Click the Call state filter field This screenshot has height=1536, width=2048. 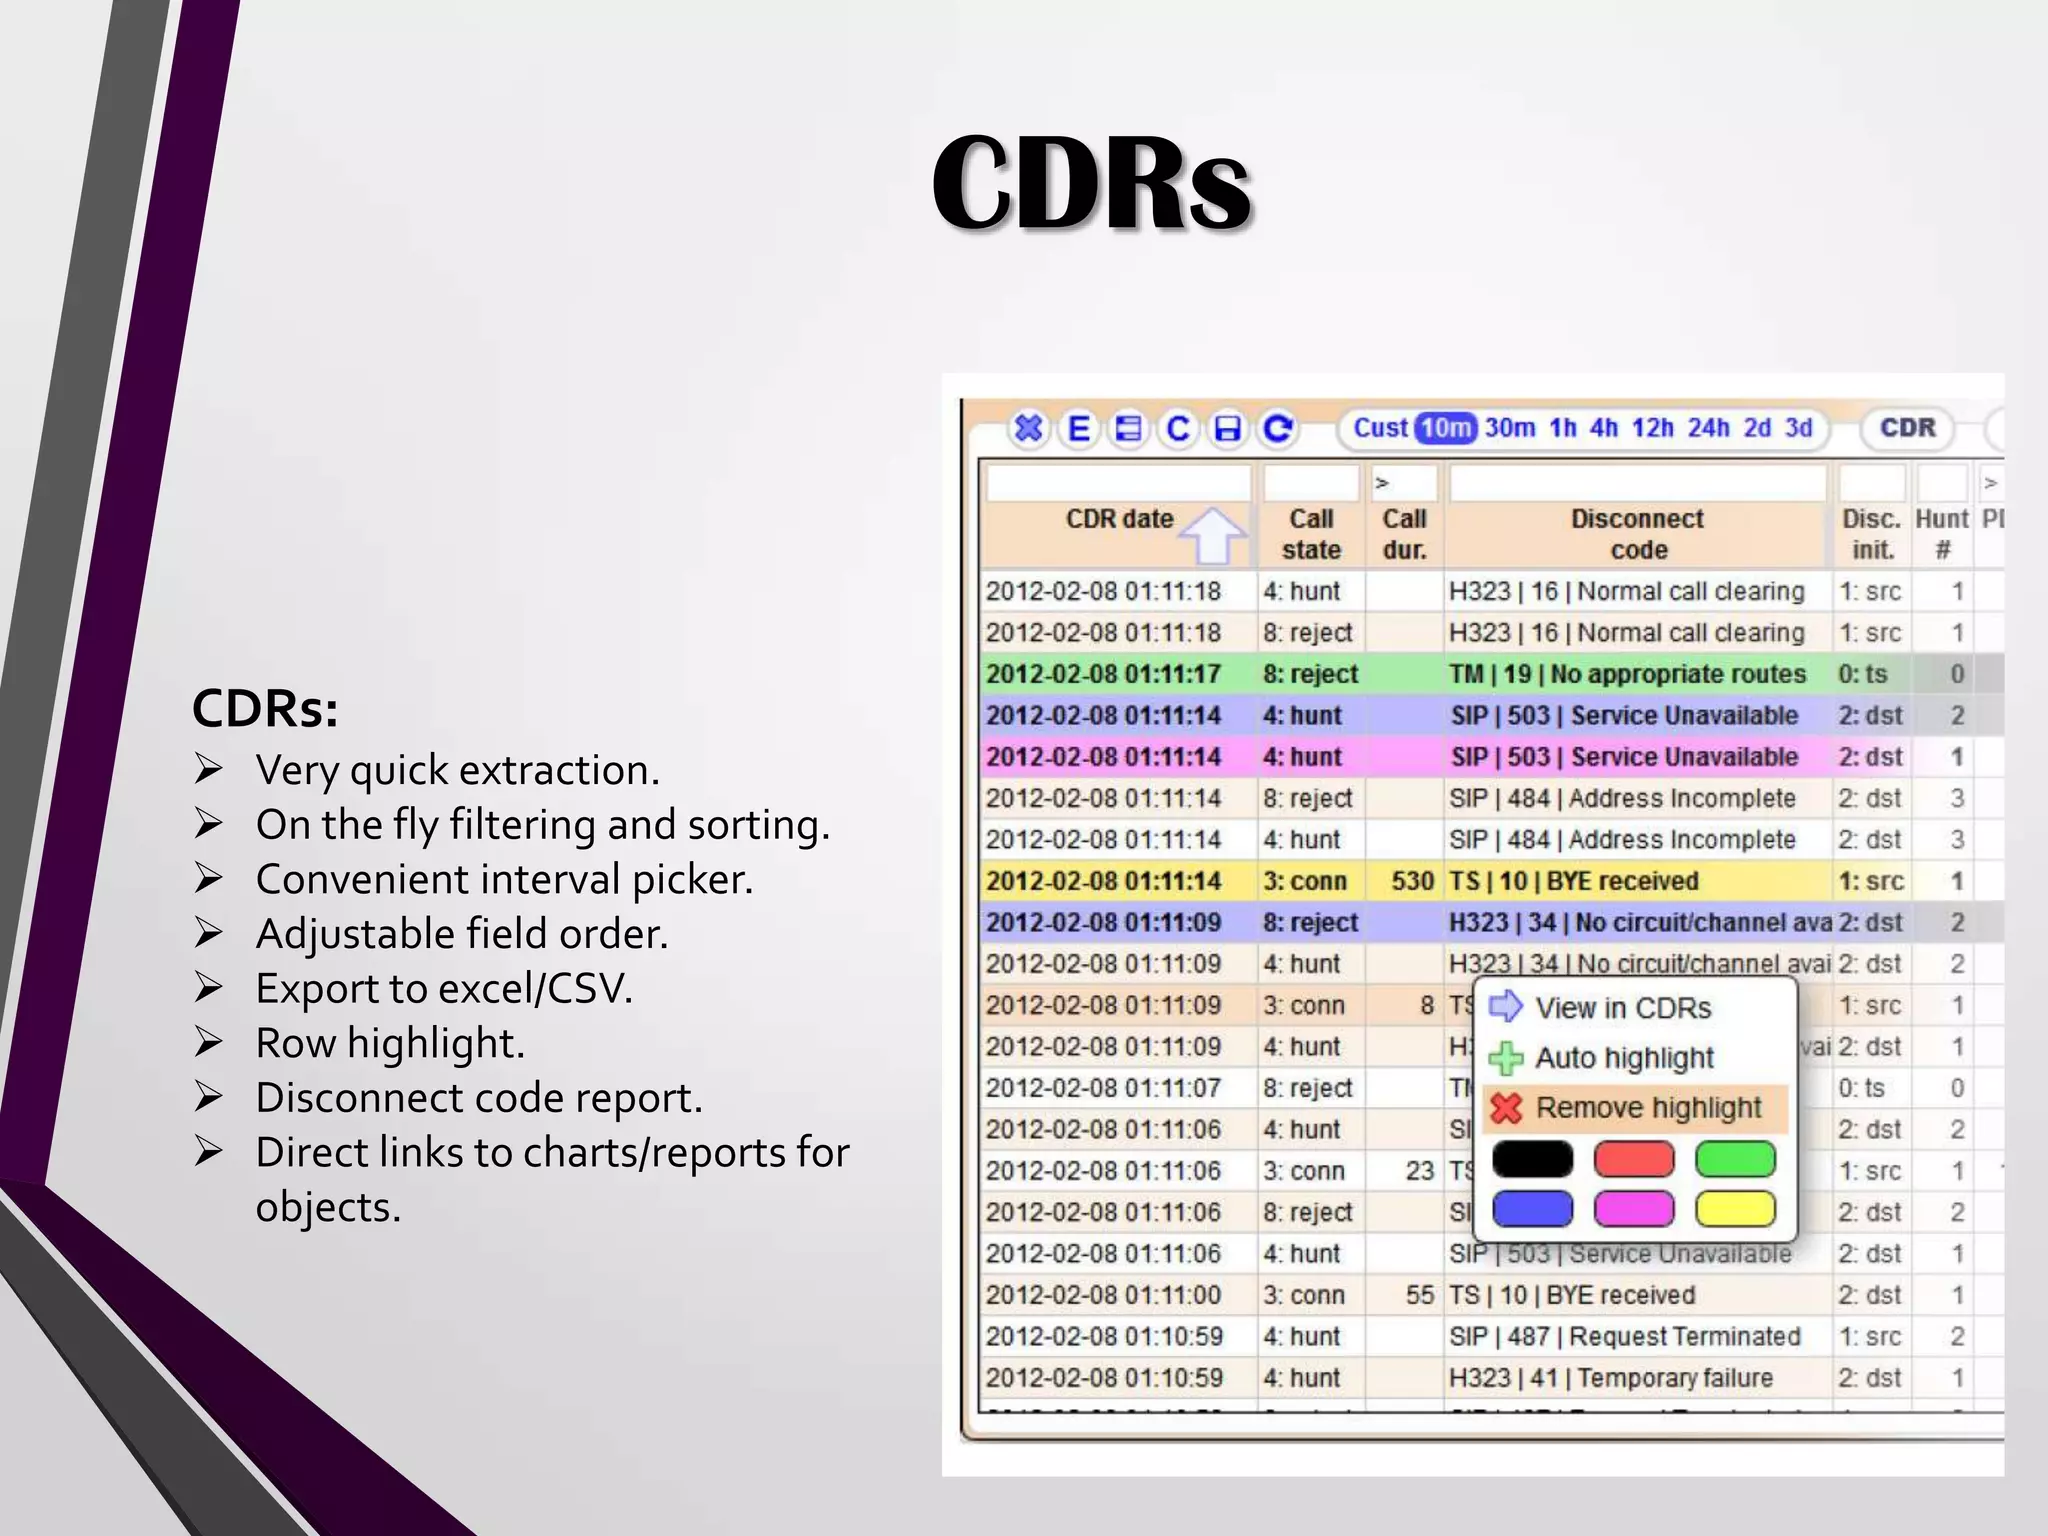point(1311,483)
